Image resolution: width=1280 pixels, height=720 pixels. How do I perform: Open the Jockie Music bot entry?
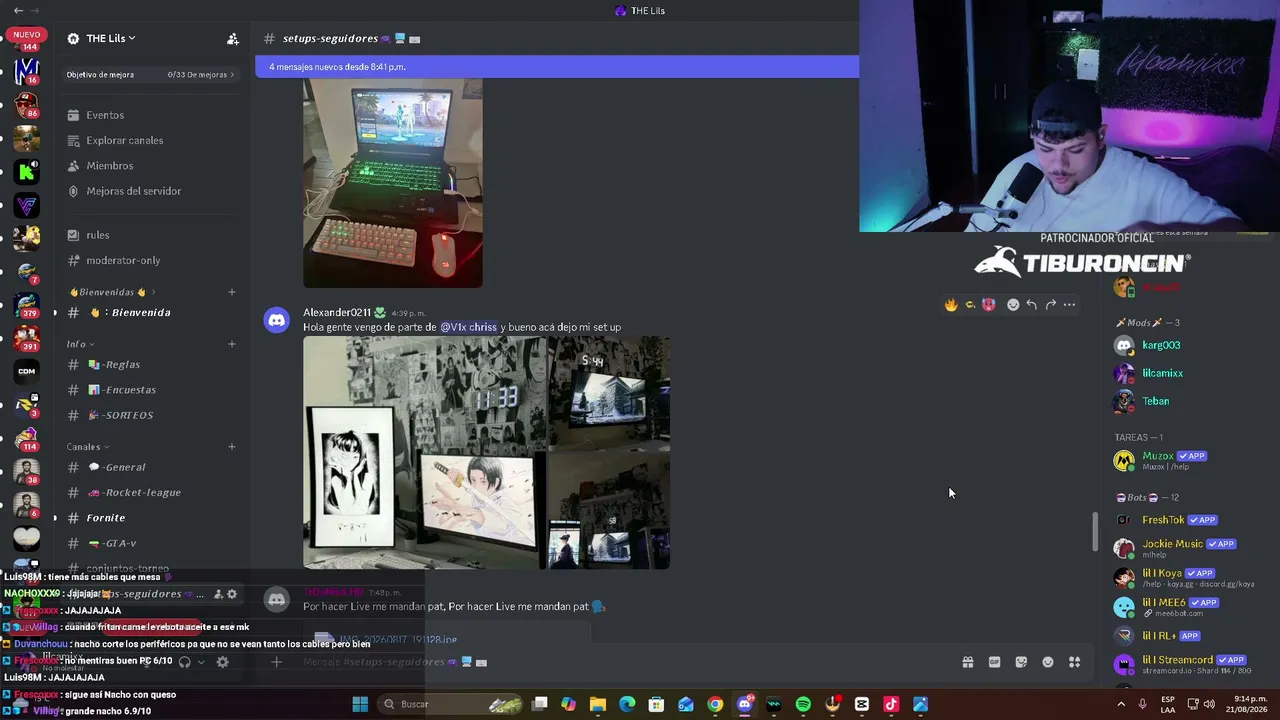[x=1176, y=548]
